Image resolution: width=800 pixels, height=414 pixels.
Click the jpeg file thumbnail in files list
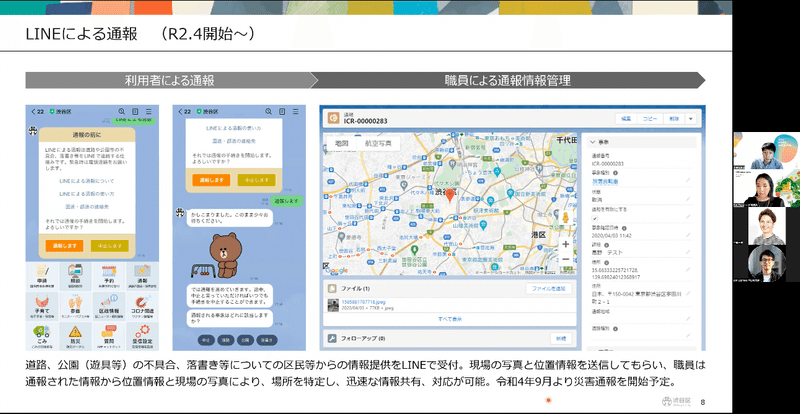(x=333, y=305)
